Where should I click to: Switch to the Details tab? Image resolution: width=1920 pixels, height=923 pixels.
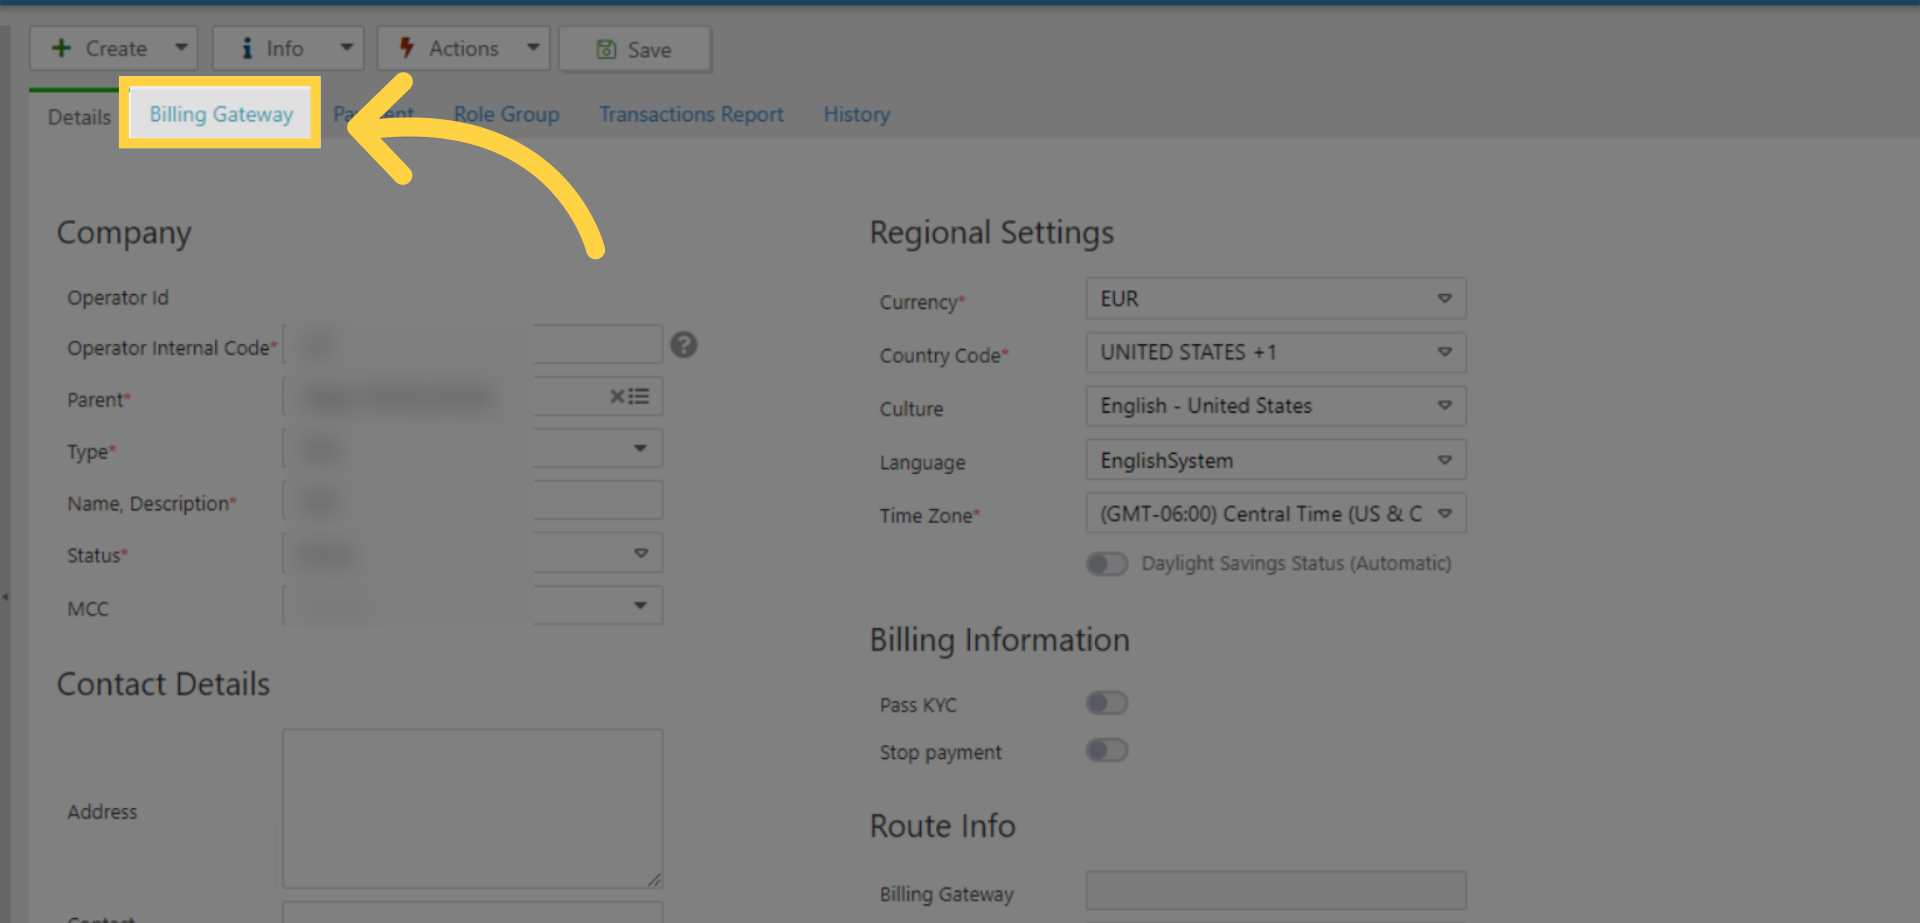point(79,116)
